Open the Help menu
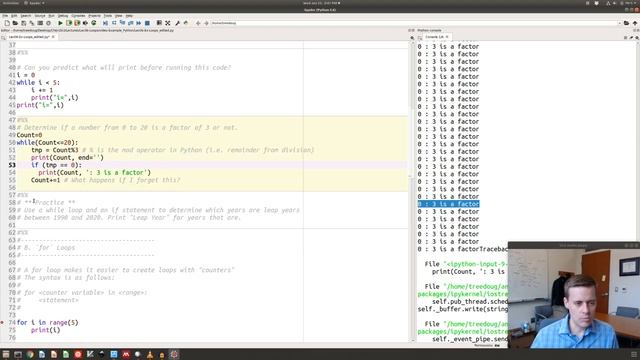Viewport: 640px width, 360px height. [129, 16]
